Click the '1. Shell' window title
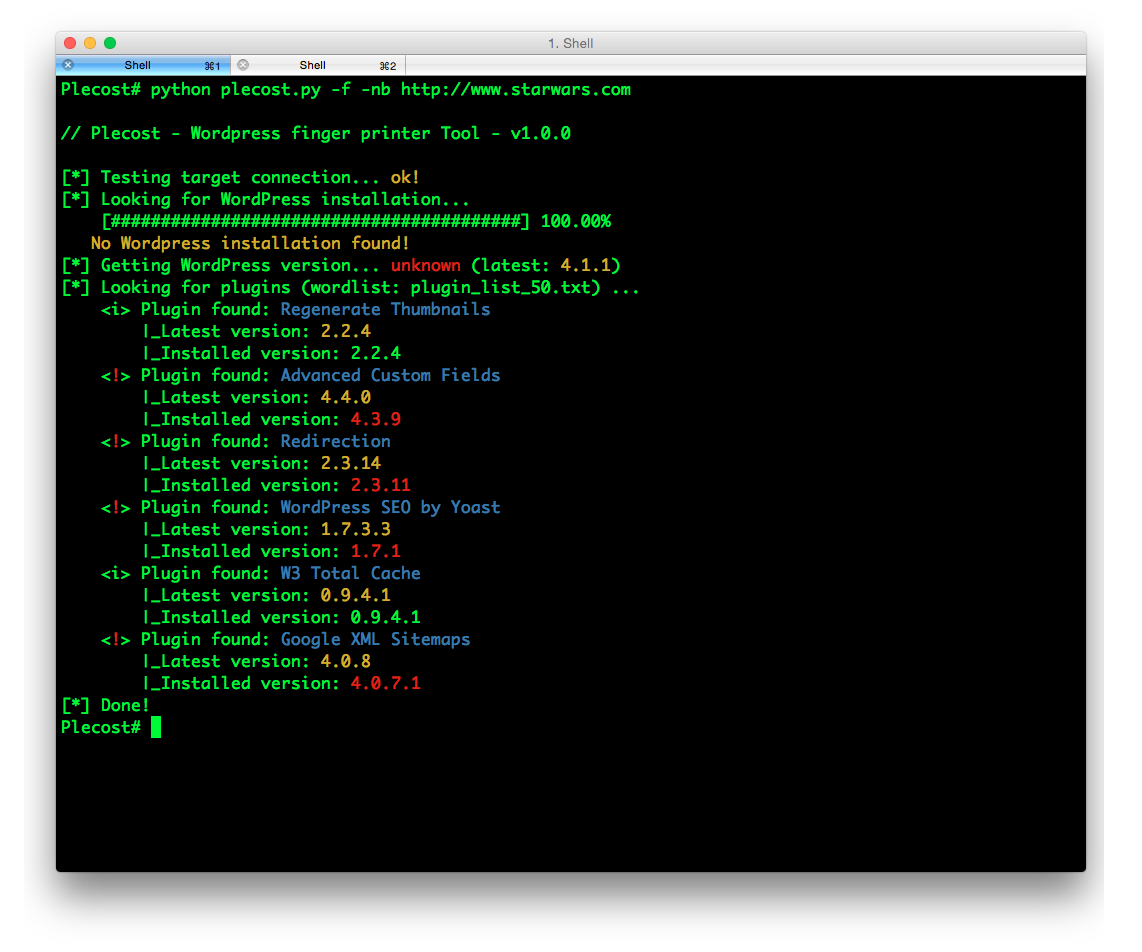The height and width of the screenshot is (952, 1142). click(x=570, y=44)
